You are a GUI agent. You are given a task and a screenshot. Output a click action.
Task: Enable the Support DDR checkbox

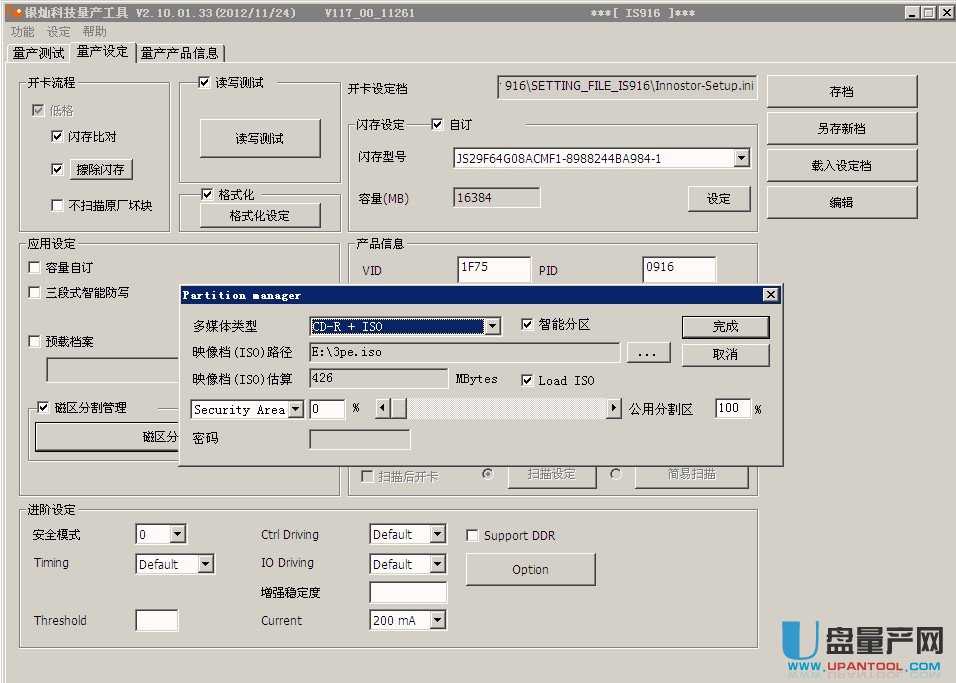tap(473, 536)
